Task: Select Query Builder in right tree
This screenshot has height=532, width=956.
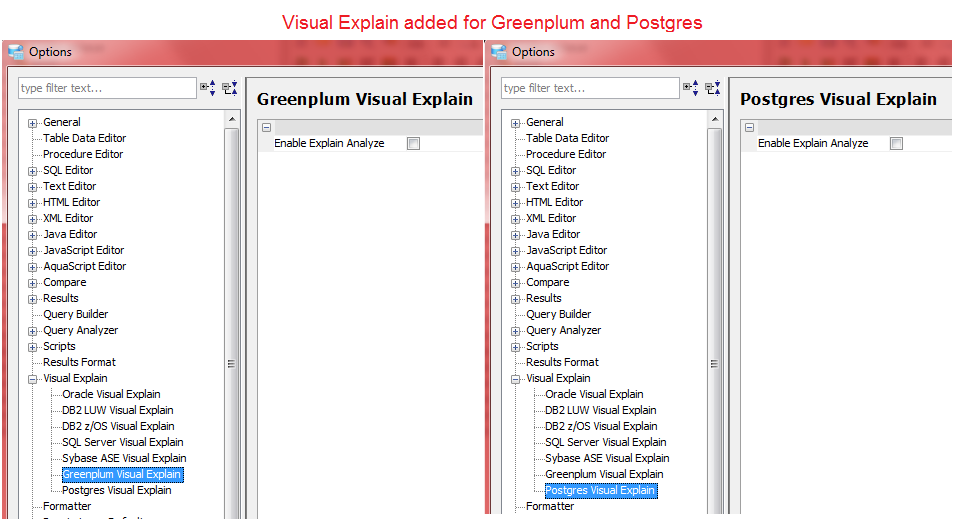Action: pyautogui.click(x=558, y=314)
